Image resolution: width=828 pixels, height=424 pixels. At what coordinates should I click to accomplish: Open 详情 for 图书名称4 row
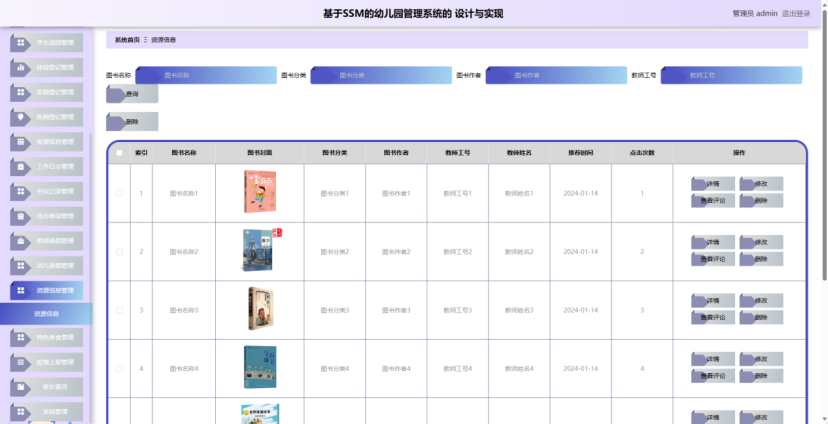click(713, 359)
